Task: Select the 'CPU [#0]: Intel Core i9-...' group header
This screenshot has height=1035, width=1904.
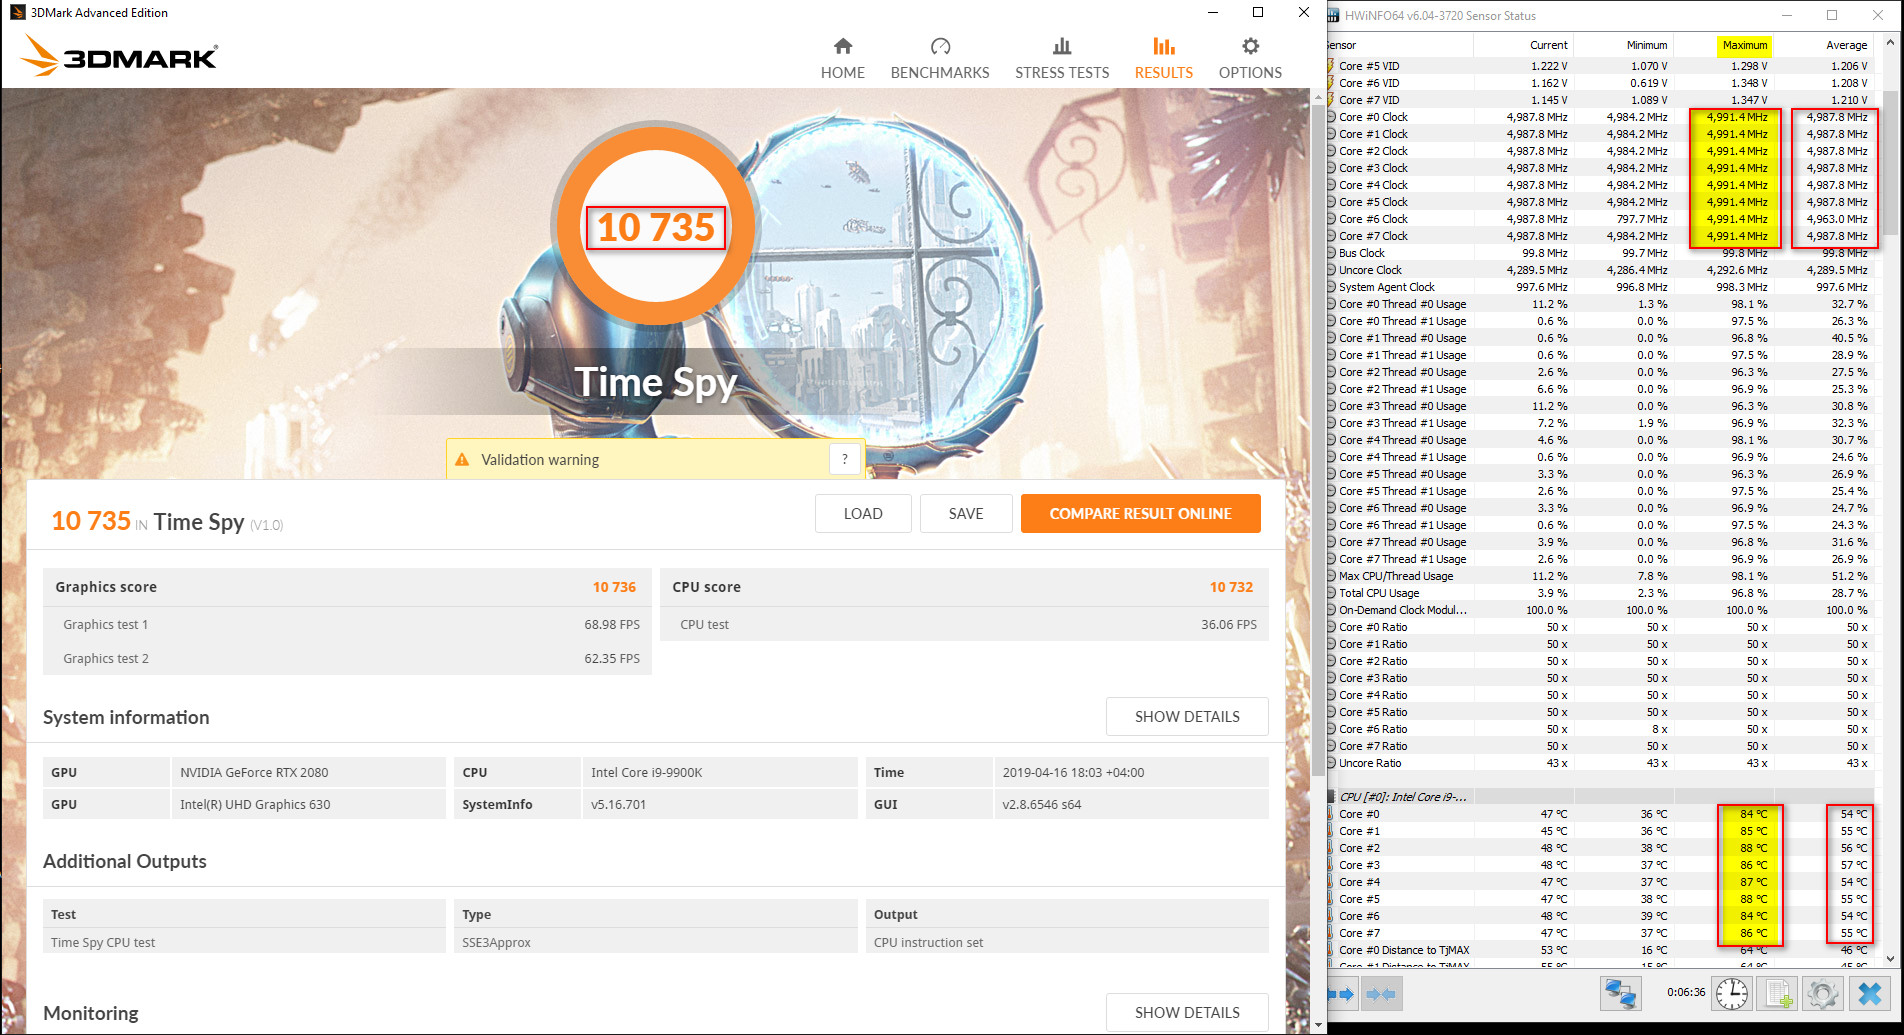Action: coord(1600,797)
